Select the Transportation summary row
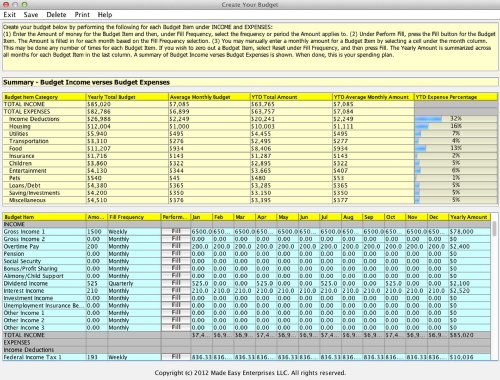Viewport: 500px width, 380px height. 250,141
